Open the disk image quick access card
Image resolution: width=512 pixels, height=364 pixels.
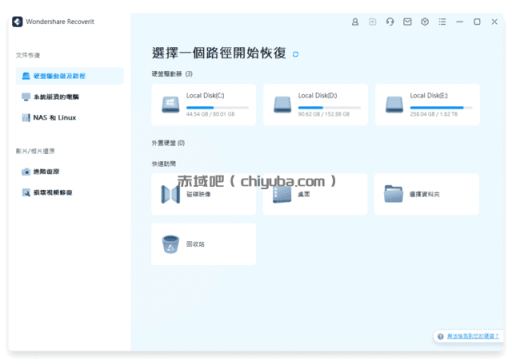point(204,194)
